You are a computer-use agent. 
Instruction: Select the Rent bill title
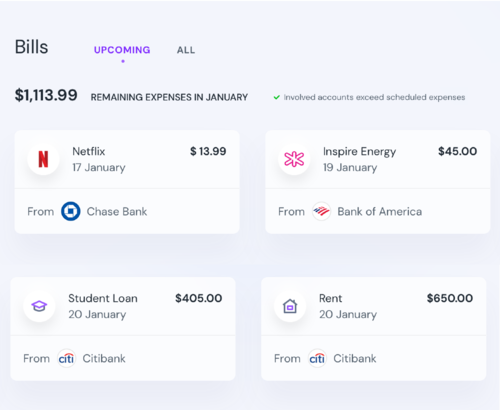click(330, 298)
